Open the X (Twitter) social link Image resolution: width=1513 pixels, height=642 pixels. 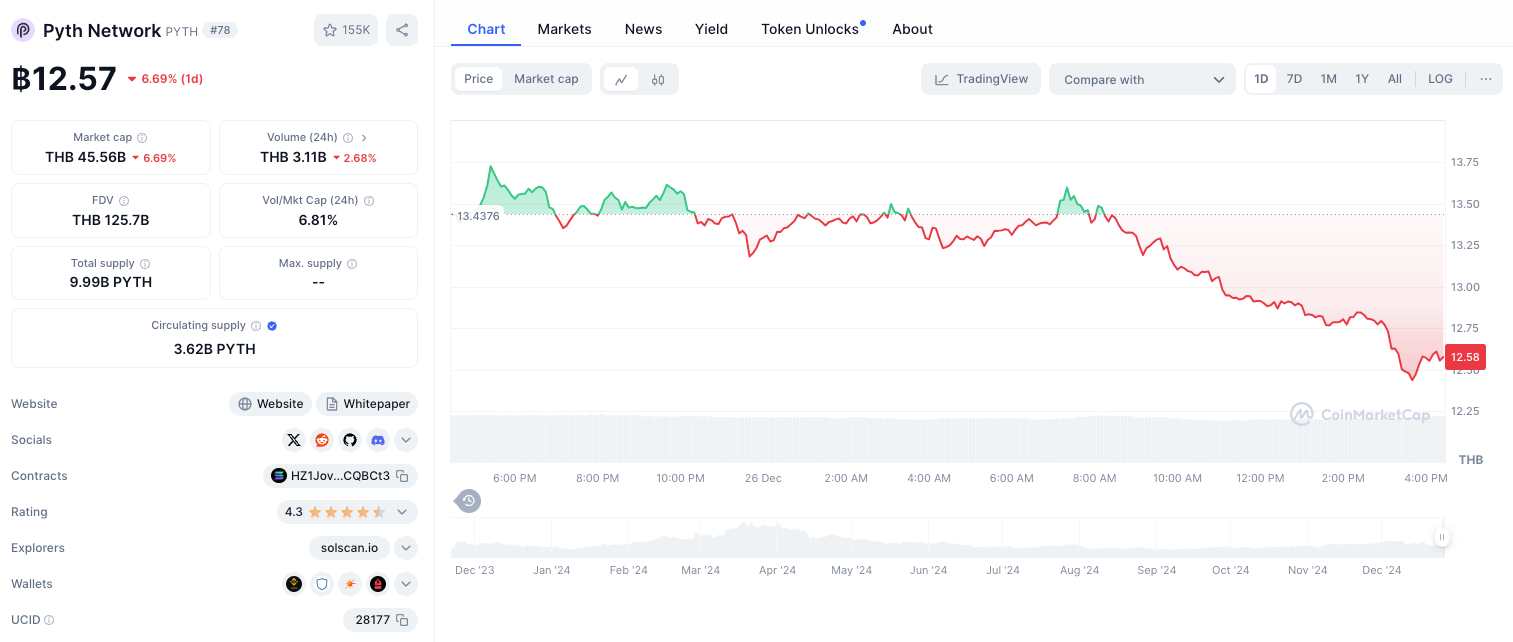(x=294, y=440)
